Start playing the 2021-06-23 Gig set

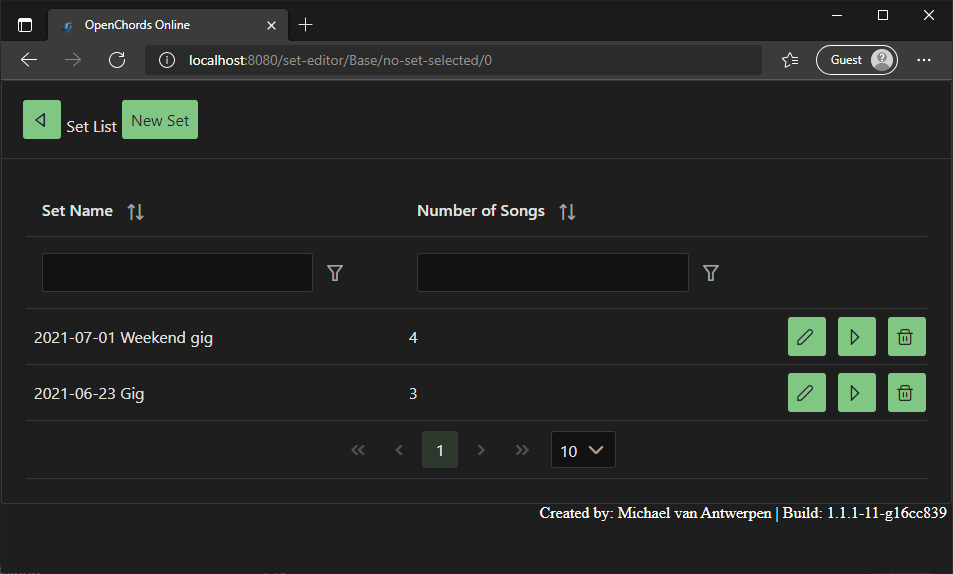[x=856, y=393]
